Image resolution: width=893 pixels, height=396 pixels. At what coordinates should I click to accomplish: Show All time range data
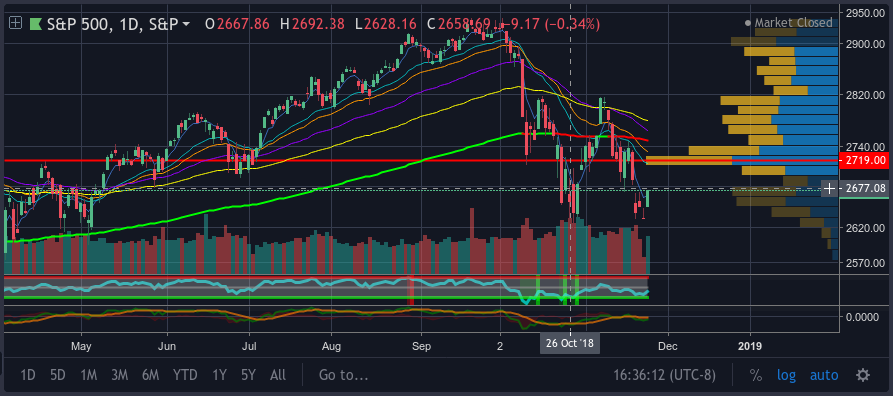pos(278,375)
